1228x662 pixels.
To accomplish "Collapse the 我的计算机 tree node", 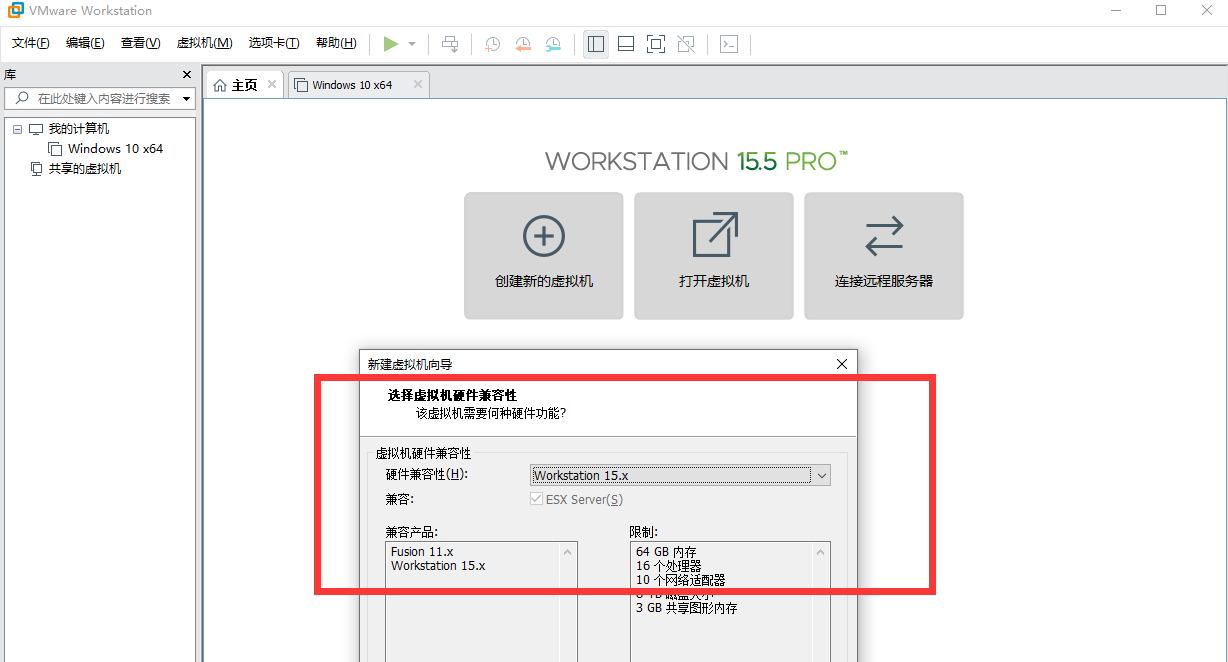I will coord(17,129).
